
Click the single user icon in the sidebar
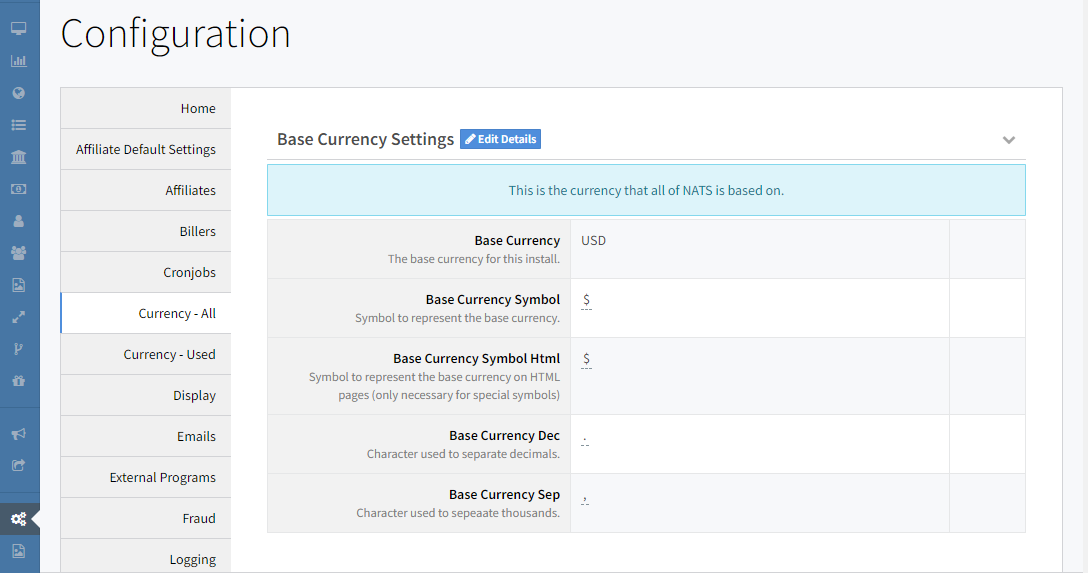pyautogui.click(x=18, y=221)
